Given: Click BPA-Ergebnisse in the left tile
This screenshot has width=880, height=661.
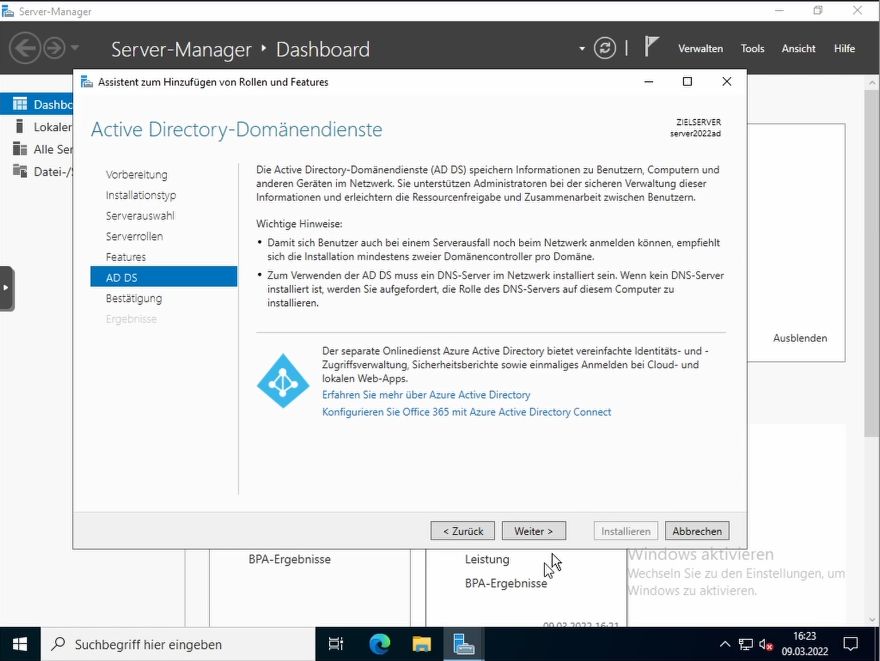Looking at the screenshot, I should [x=290, y=559].
